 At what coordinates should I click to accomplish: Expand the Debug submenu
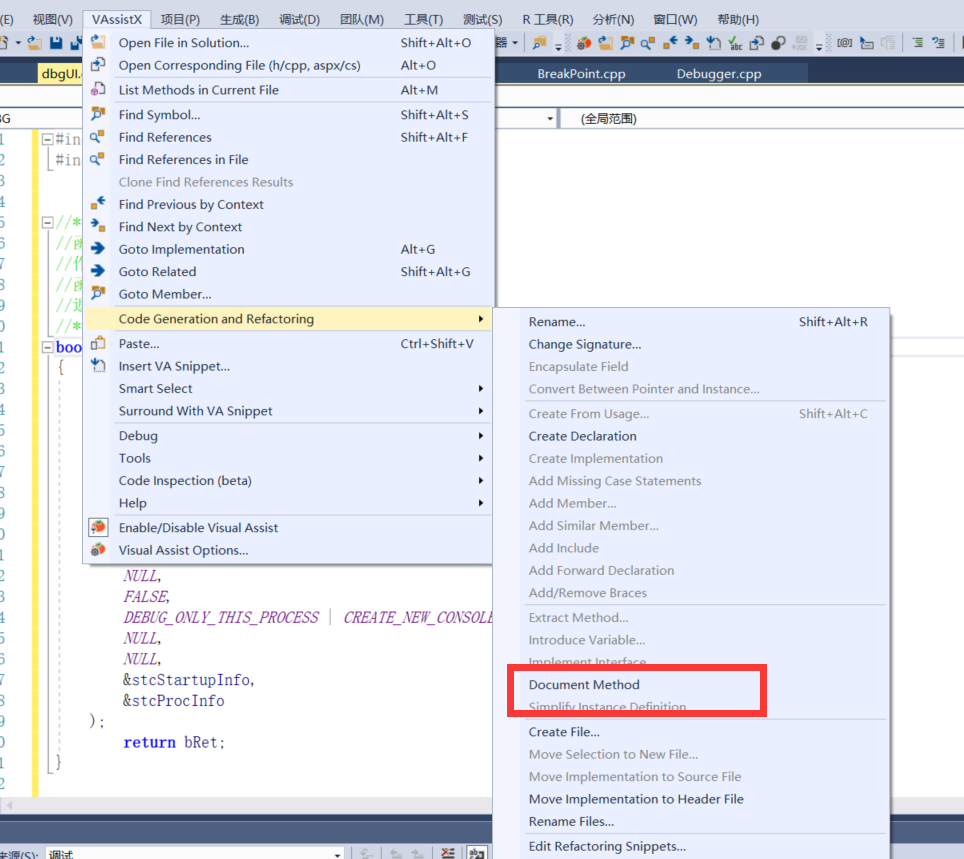(288, 436)
